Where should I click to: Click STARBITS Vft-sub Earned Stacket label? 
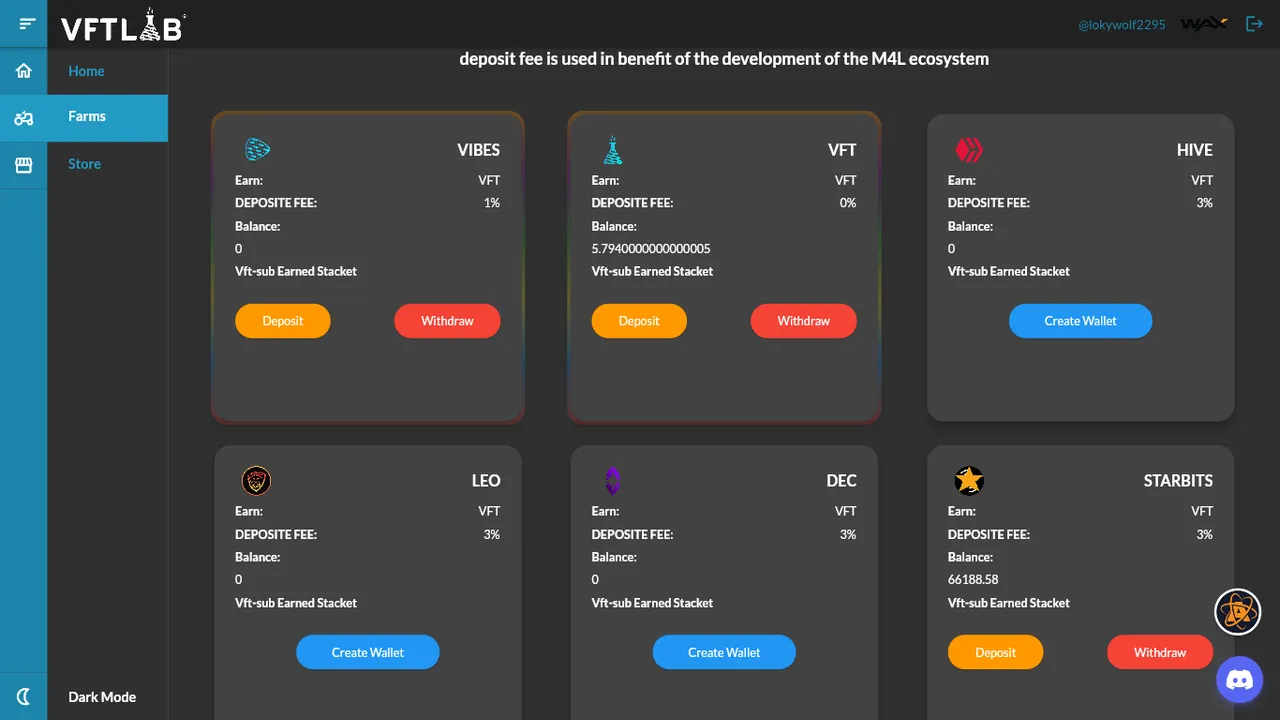(x=1009, y=603)
